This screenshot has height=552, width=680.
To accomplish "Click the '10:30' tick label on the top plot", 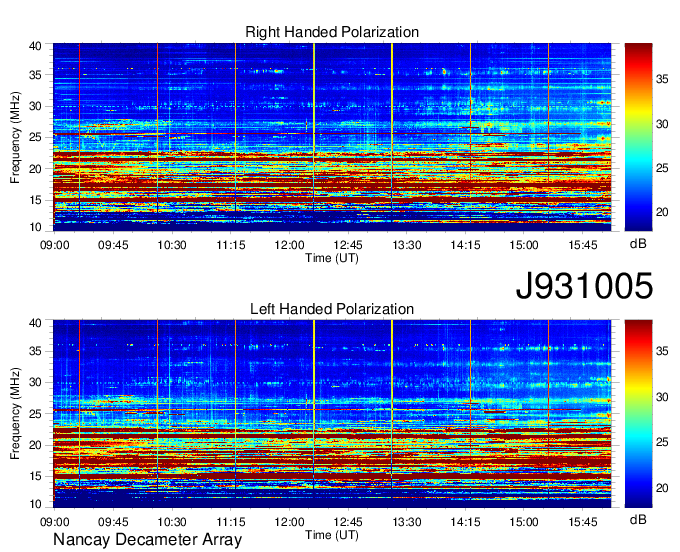I will pyautogui.click(x=172, y=245).
